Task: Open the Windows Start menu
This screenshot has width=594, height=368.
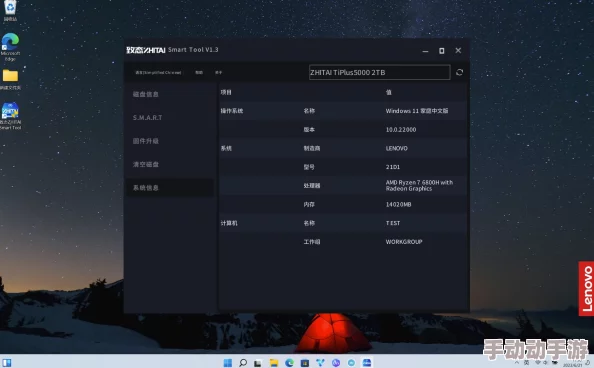Action: pos(228,363)
